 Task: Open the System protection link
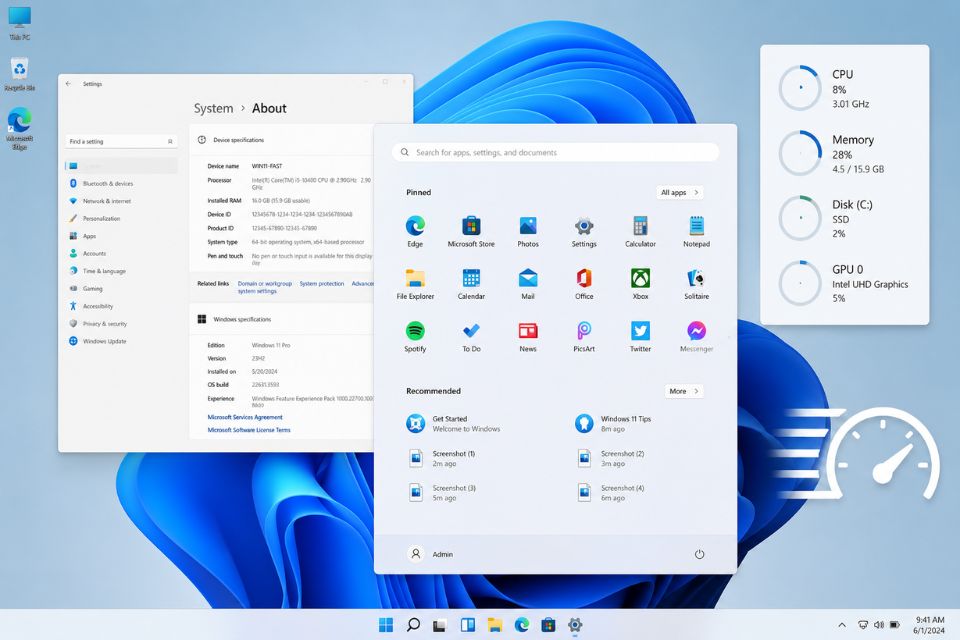pos(321,284)
